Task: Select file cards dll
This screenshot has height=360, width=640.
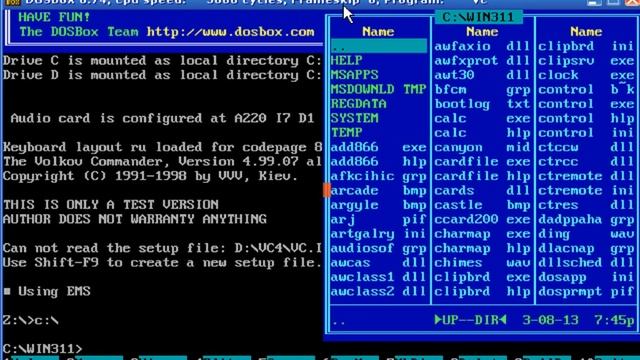Action: (482, 191)
